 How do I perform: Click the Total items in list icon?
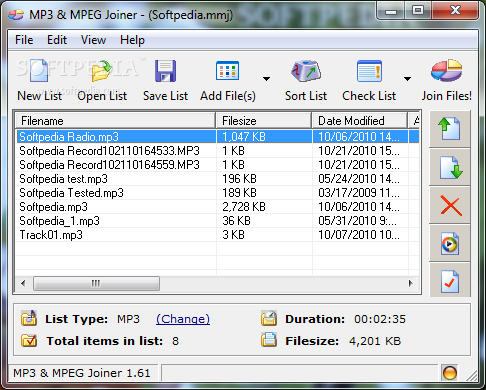coord(29,340)
